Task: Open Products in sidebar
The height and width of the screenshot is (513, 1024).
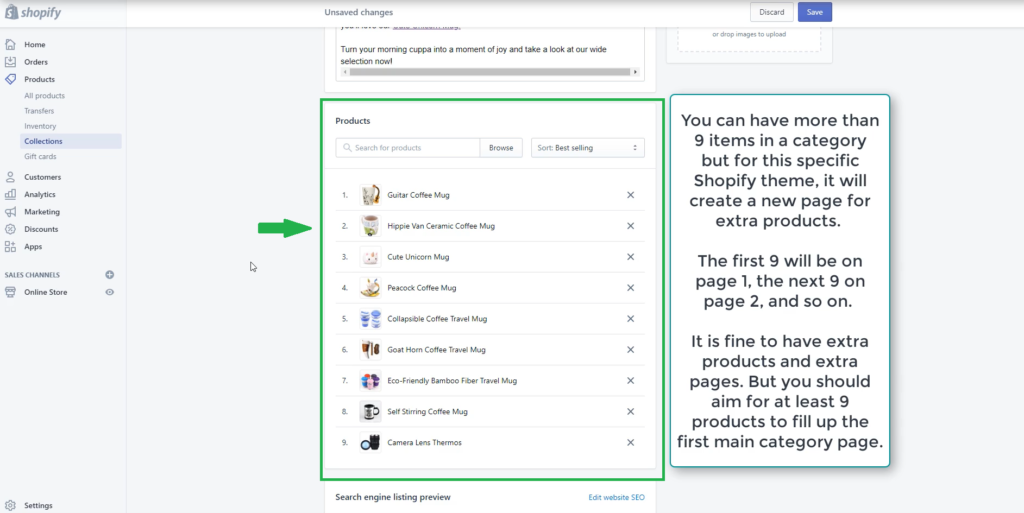Action: tap(39, 79)
